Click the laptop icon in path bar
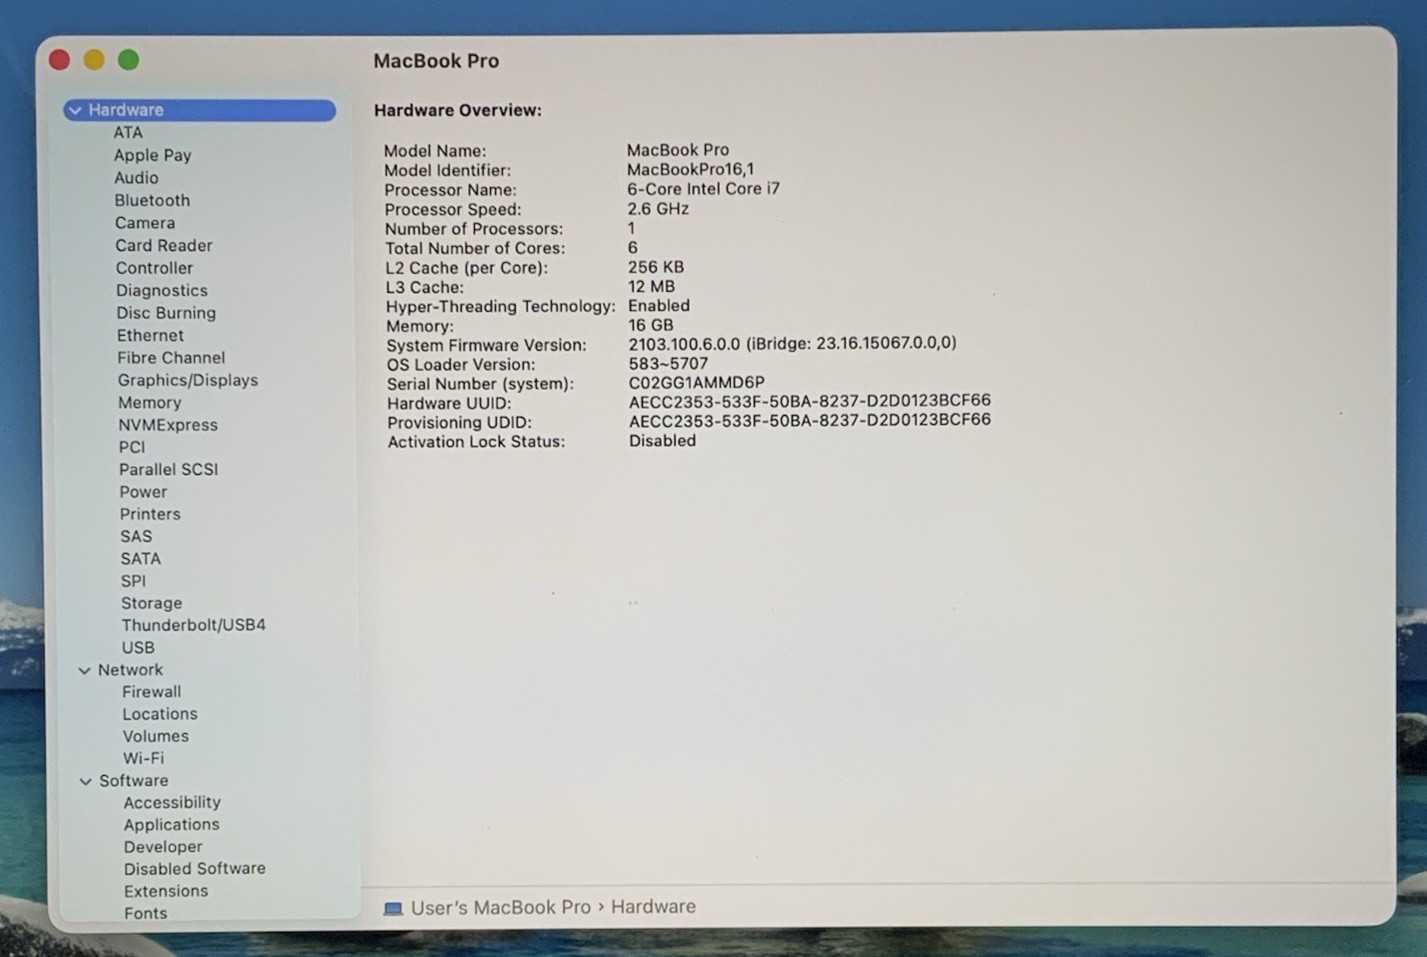Viewport: 1427px width, 957px height. [x=393, y=908]
